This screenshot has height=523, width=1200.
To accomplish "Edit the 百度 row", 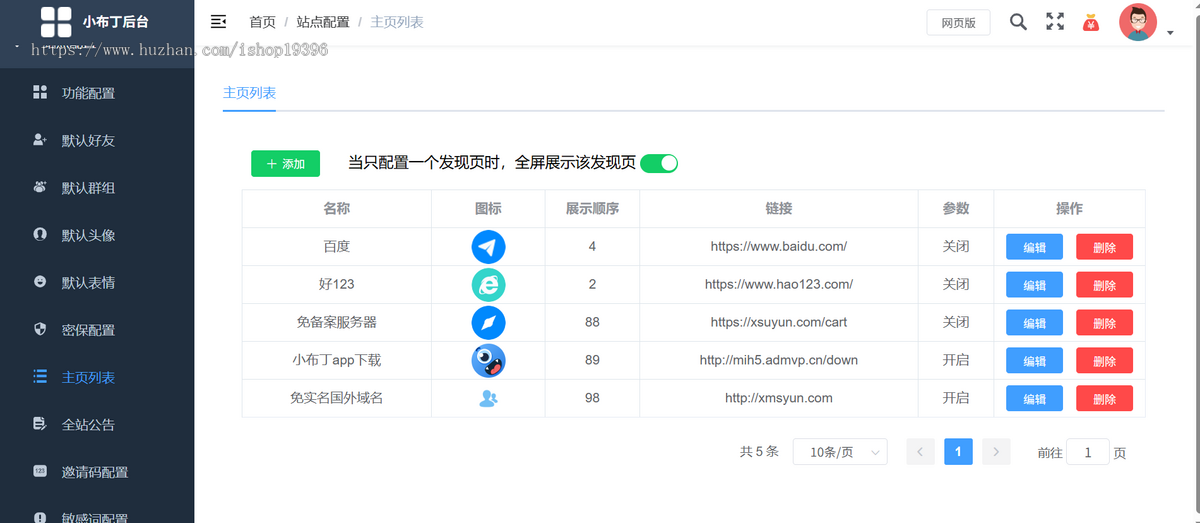I will point(1034,247).
